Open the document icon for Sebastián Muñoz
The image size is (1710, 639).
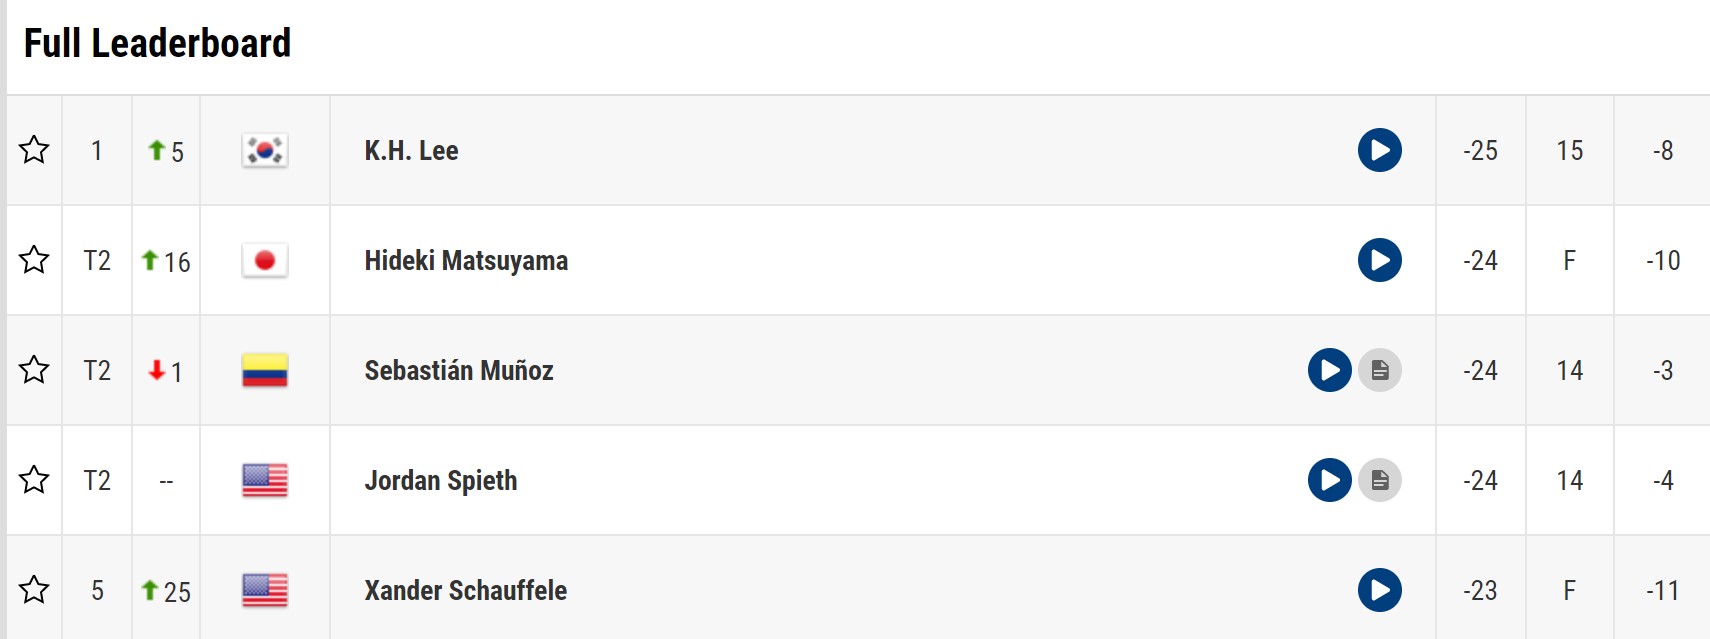click(x=1380, y=370)
